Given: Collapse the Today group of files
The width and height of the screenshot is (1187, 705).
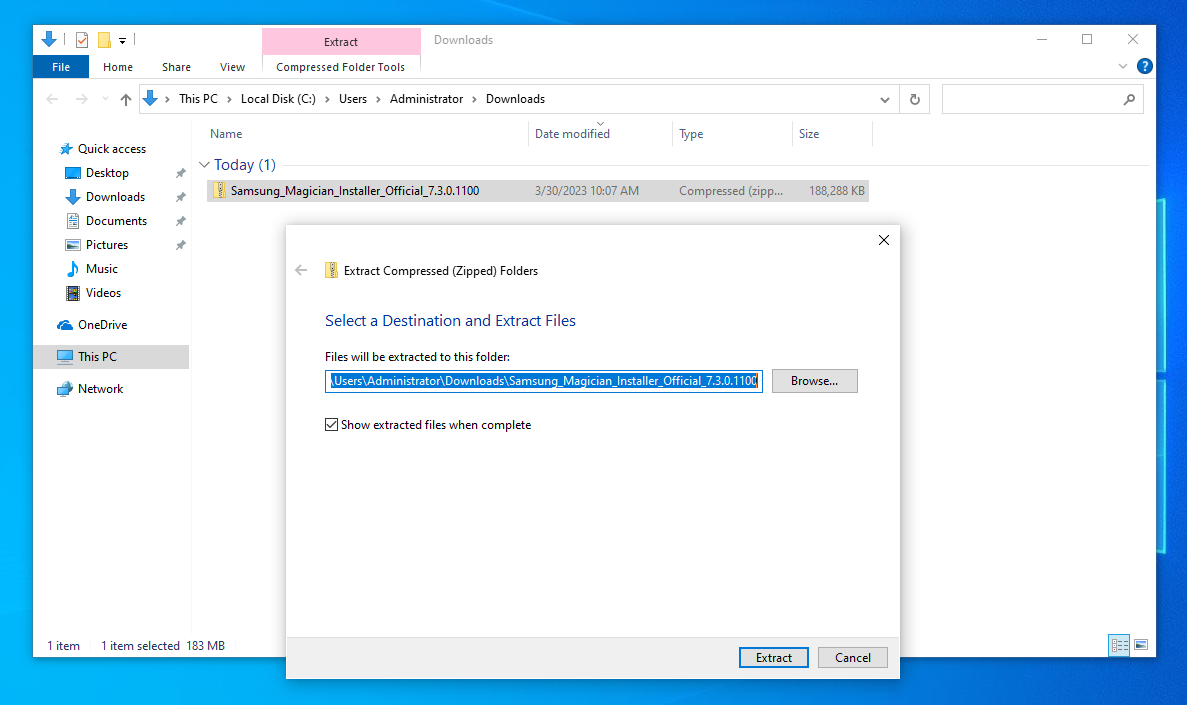Looking at the screenshot, I should pyautogui.click(x=206, y=164).
